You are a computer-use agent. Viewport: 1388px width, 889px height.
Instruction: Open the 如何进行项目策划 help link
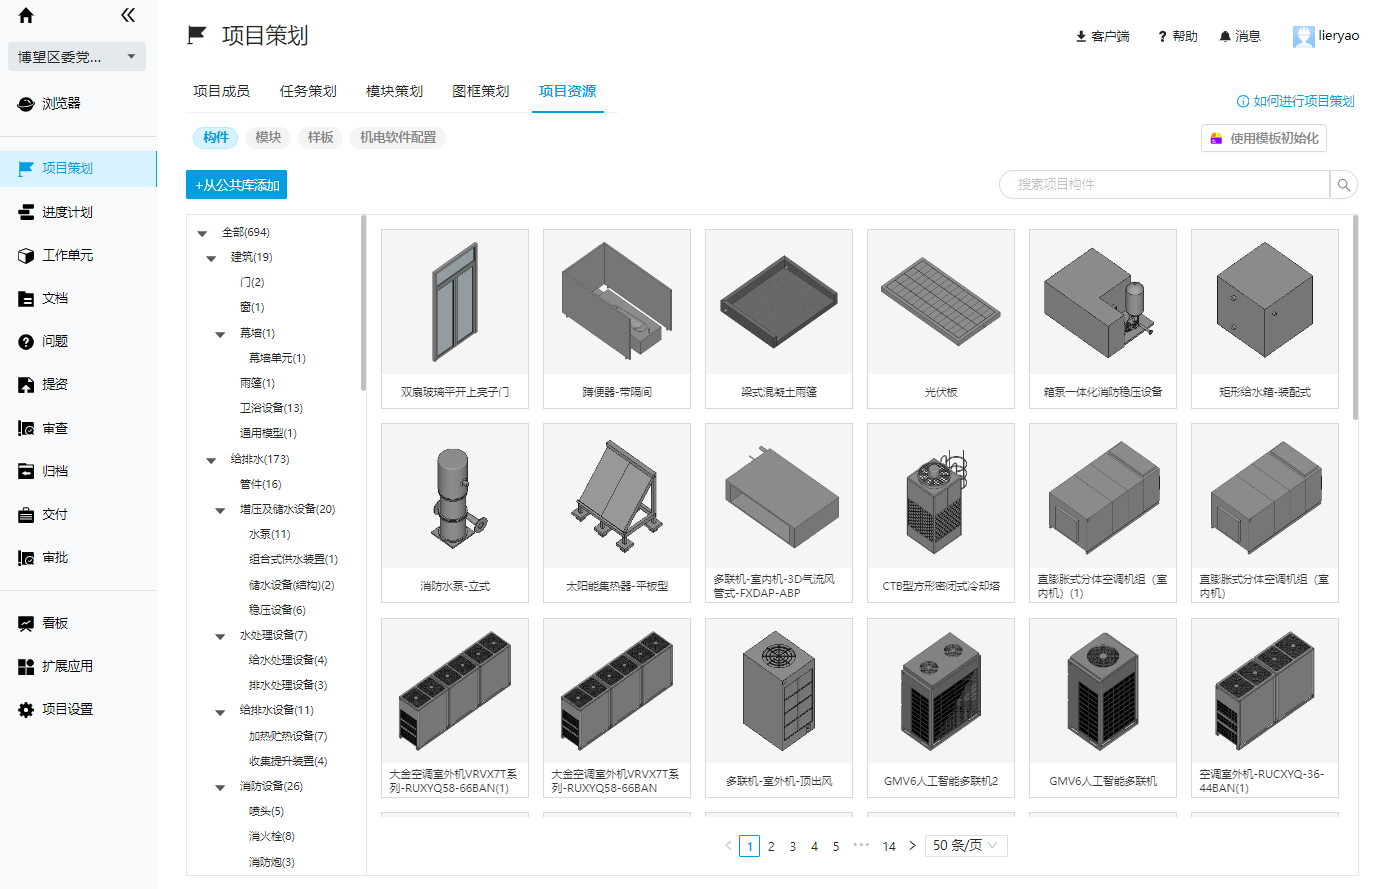[x=1296, y=101]
